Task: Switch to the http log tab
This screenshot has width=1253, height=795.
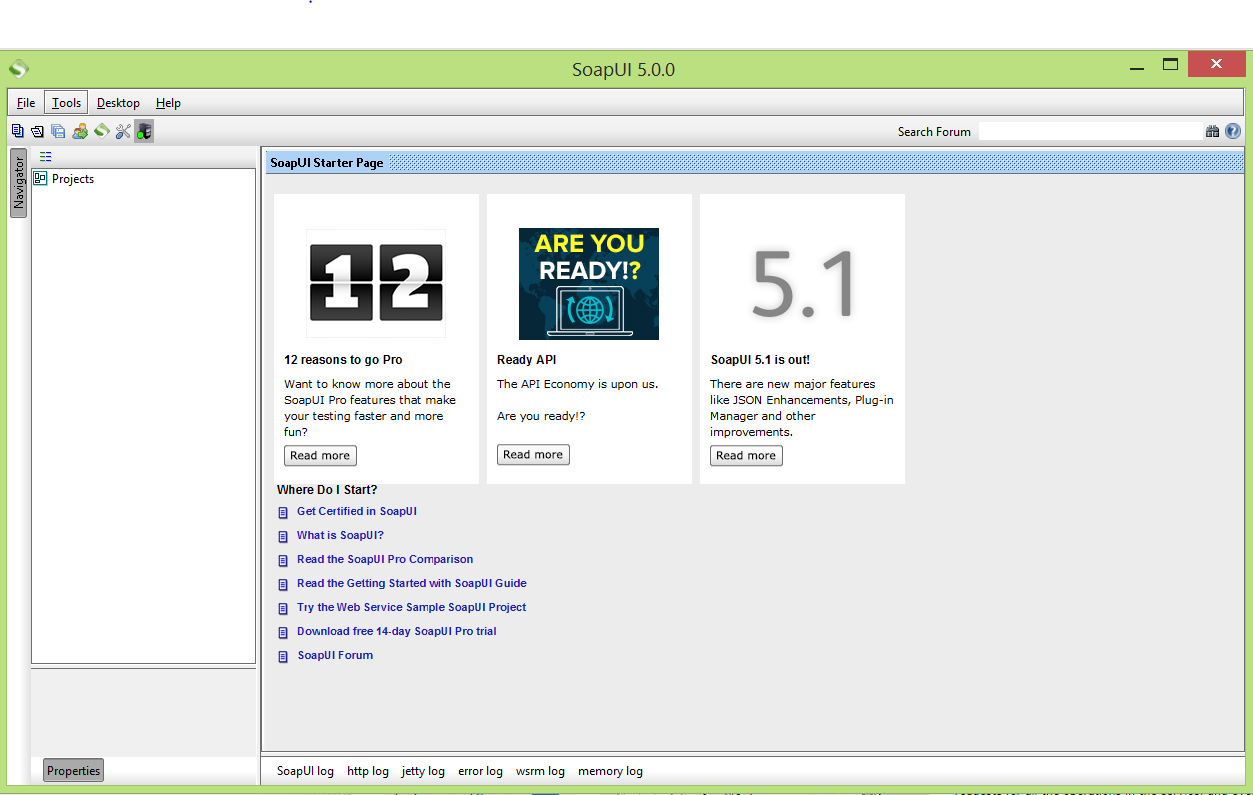Action: [367, 771]
